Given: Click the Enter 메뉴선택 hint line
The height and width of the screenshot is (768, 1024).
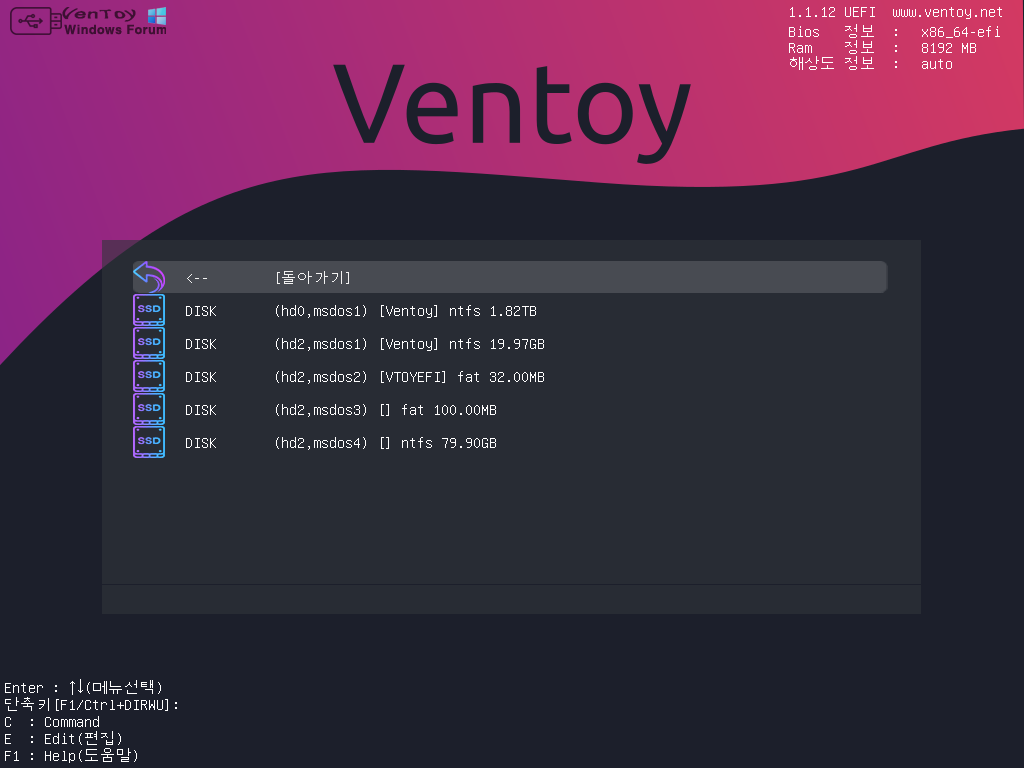Looking at the screenshot, I should pyautogui.click(x=84, y=687).
